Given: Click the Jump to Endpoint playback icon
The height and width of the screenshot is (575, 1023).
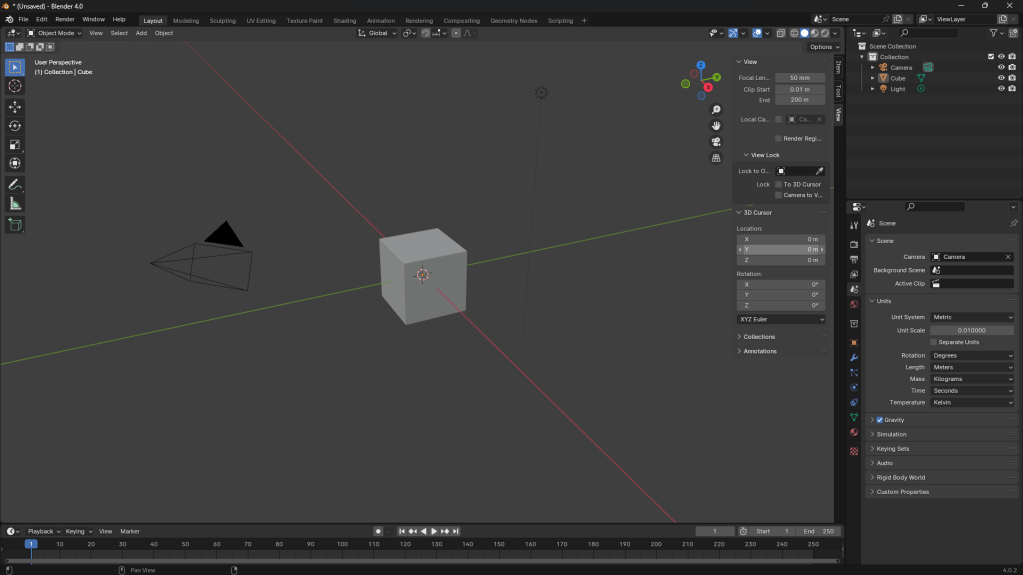Looking at the screenshot, I should click(457, 531).
